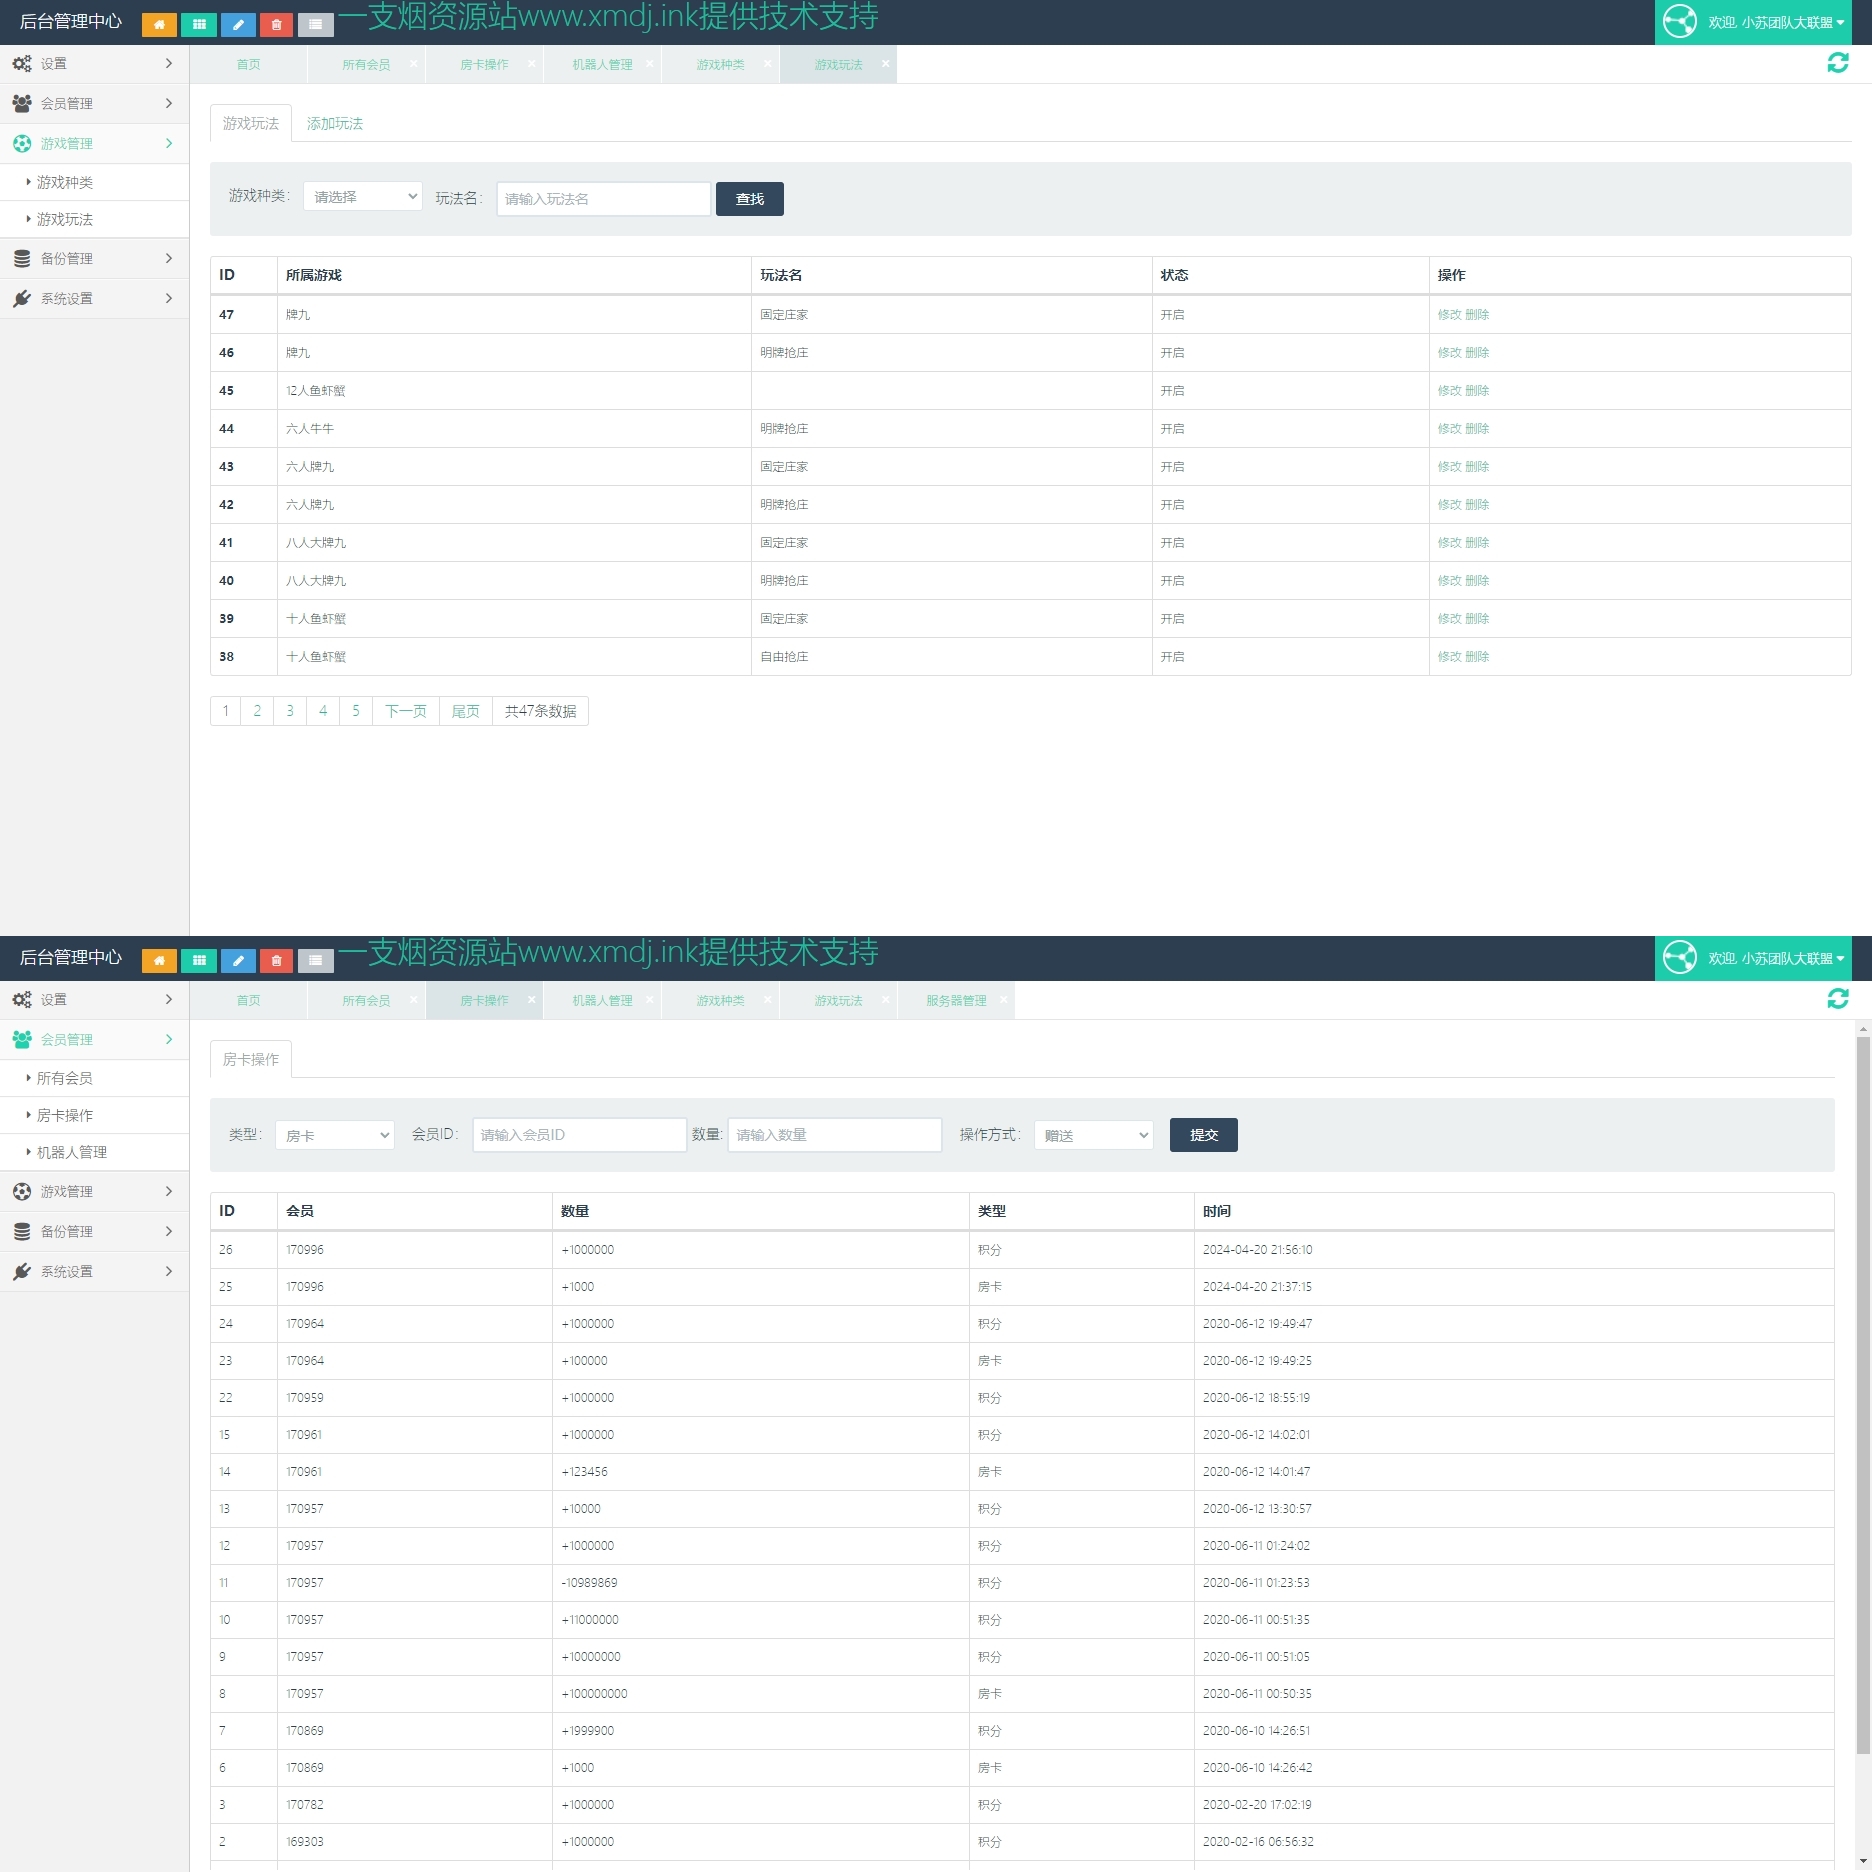
Task: Click green 会员管理 users icon on 房卡操作 screen
Action: tap(22, 1039)
